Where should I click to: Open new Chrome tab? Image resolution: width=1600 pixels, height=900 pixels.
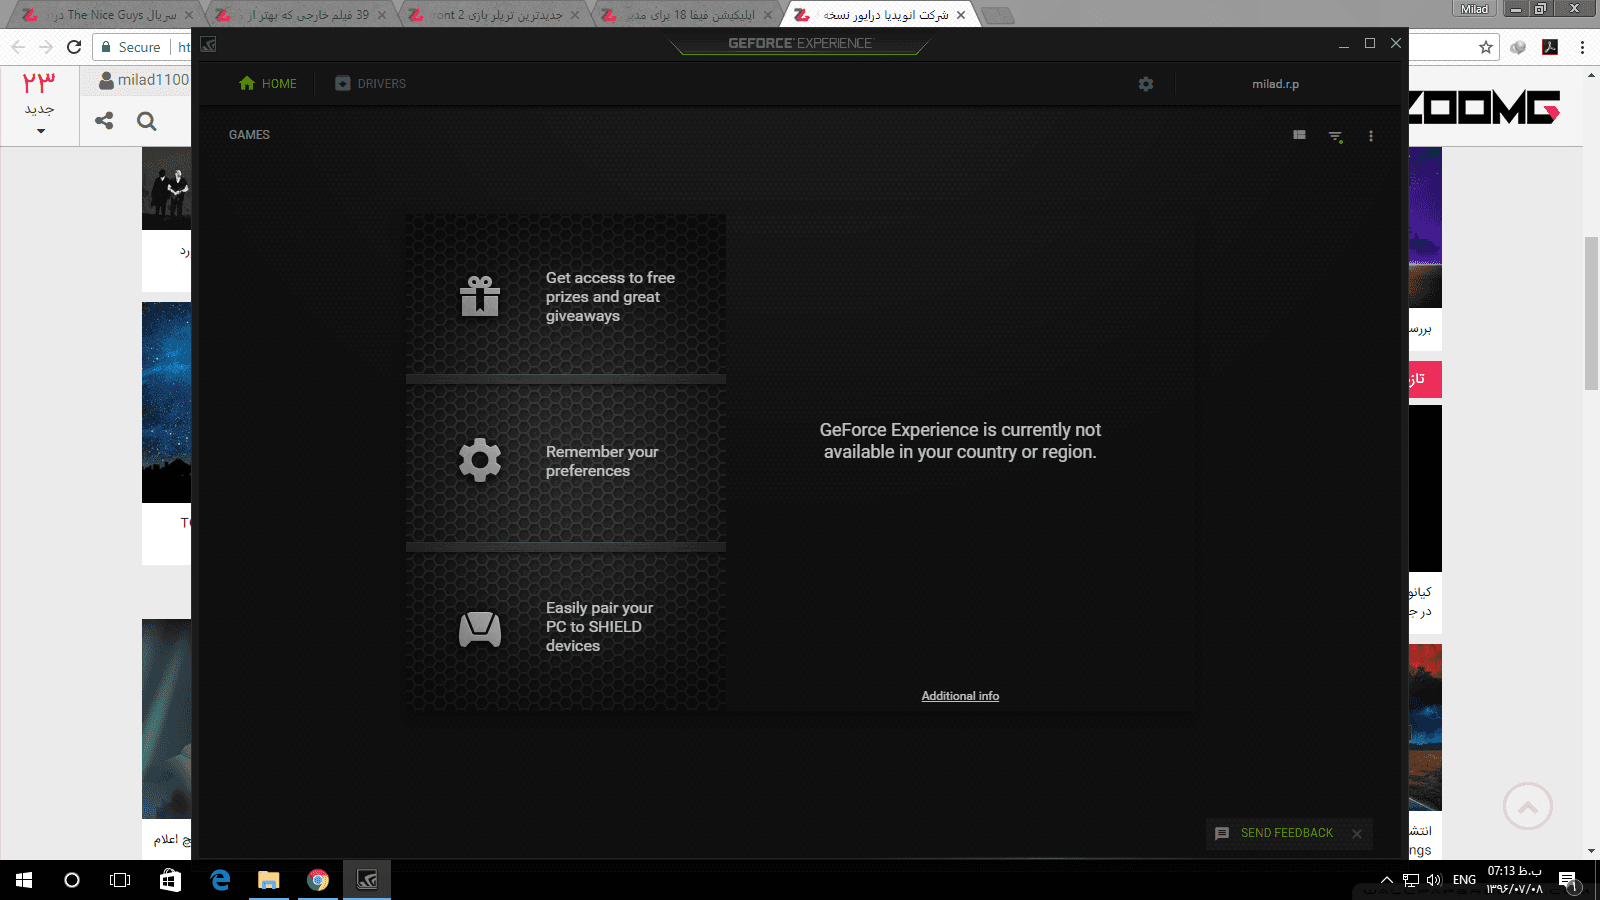pyautogui.click(x=997, y=15)
